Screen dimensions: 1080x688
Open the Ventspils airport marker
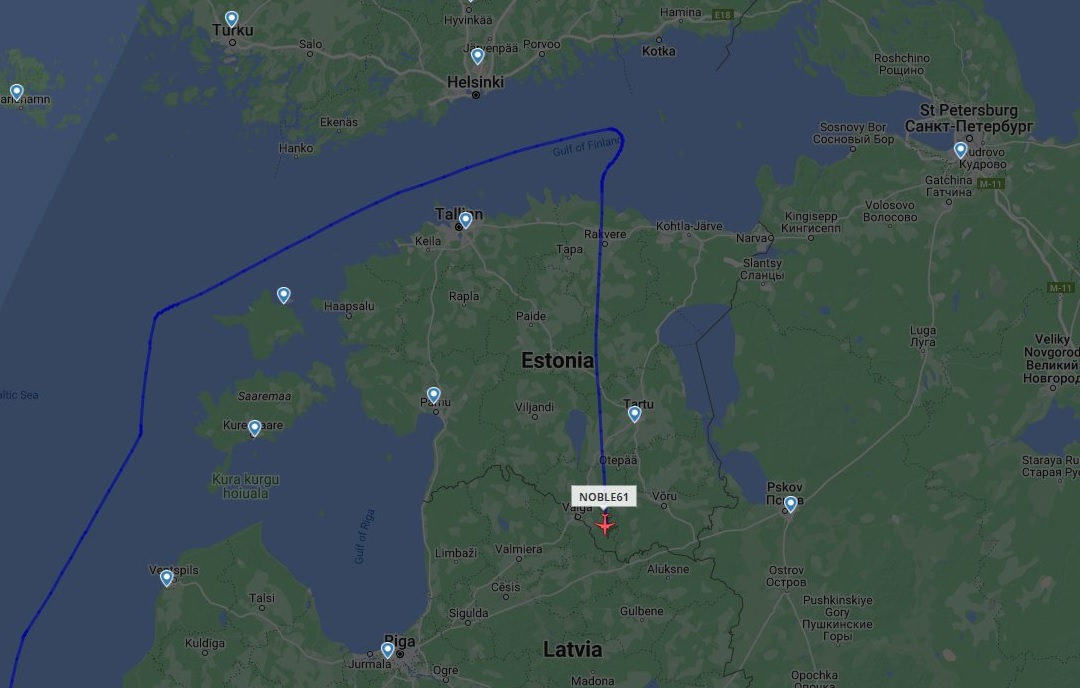click(167, 578)
